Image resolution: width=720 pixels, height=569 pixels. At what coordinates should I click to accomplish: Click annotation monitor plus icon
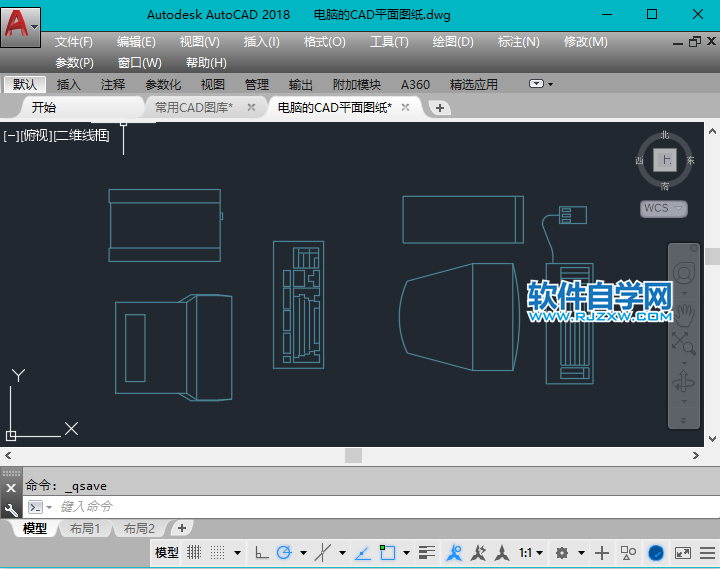[602, 553]
